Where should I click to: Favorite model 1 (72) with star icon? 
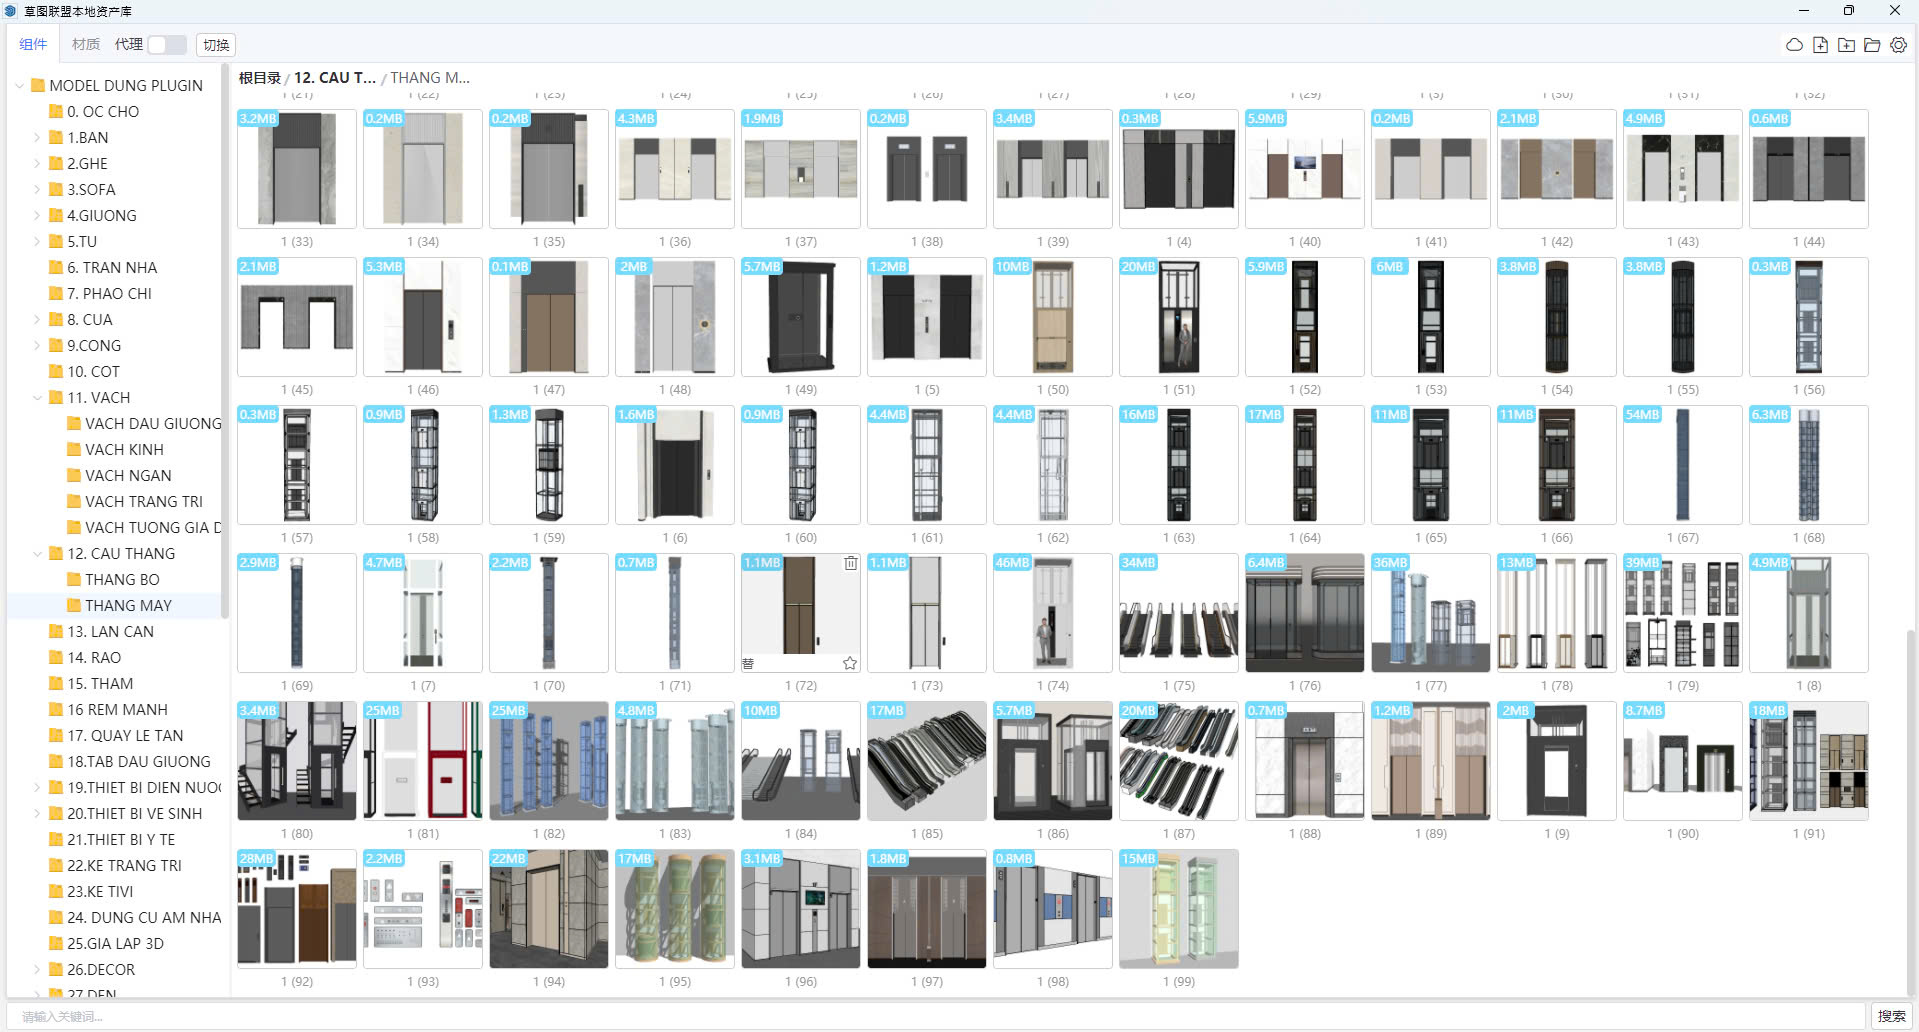click(x=850, y=663)
